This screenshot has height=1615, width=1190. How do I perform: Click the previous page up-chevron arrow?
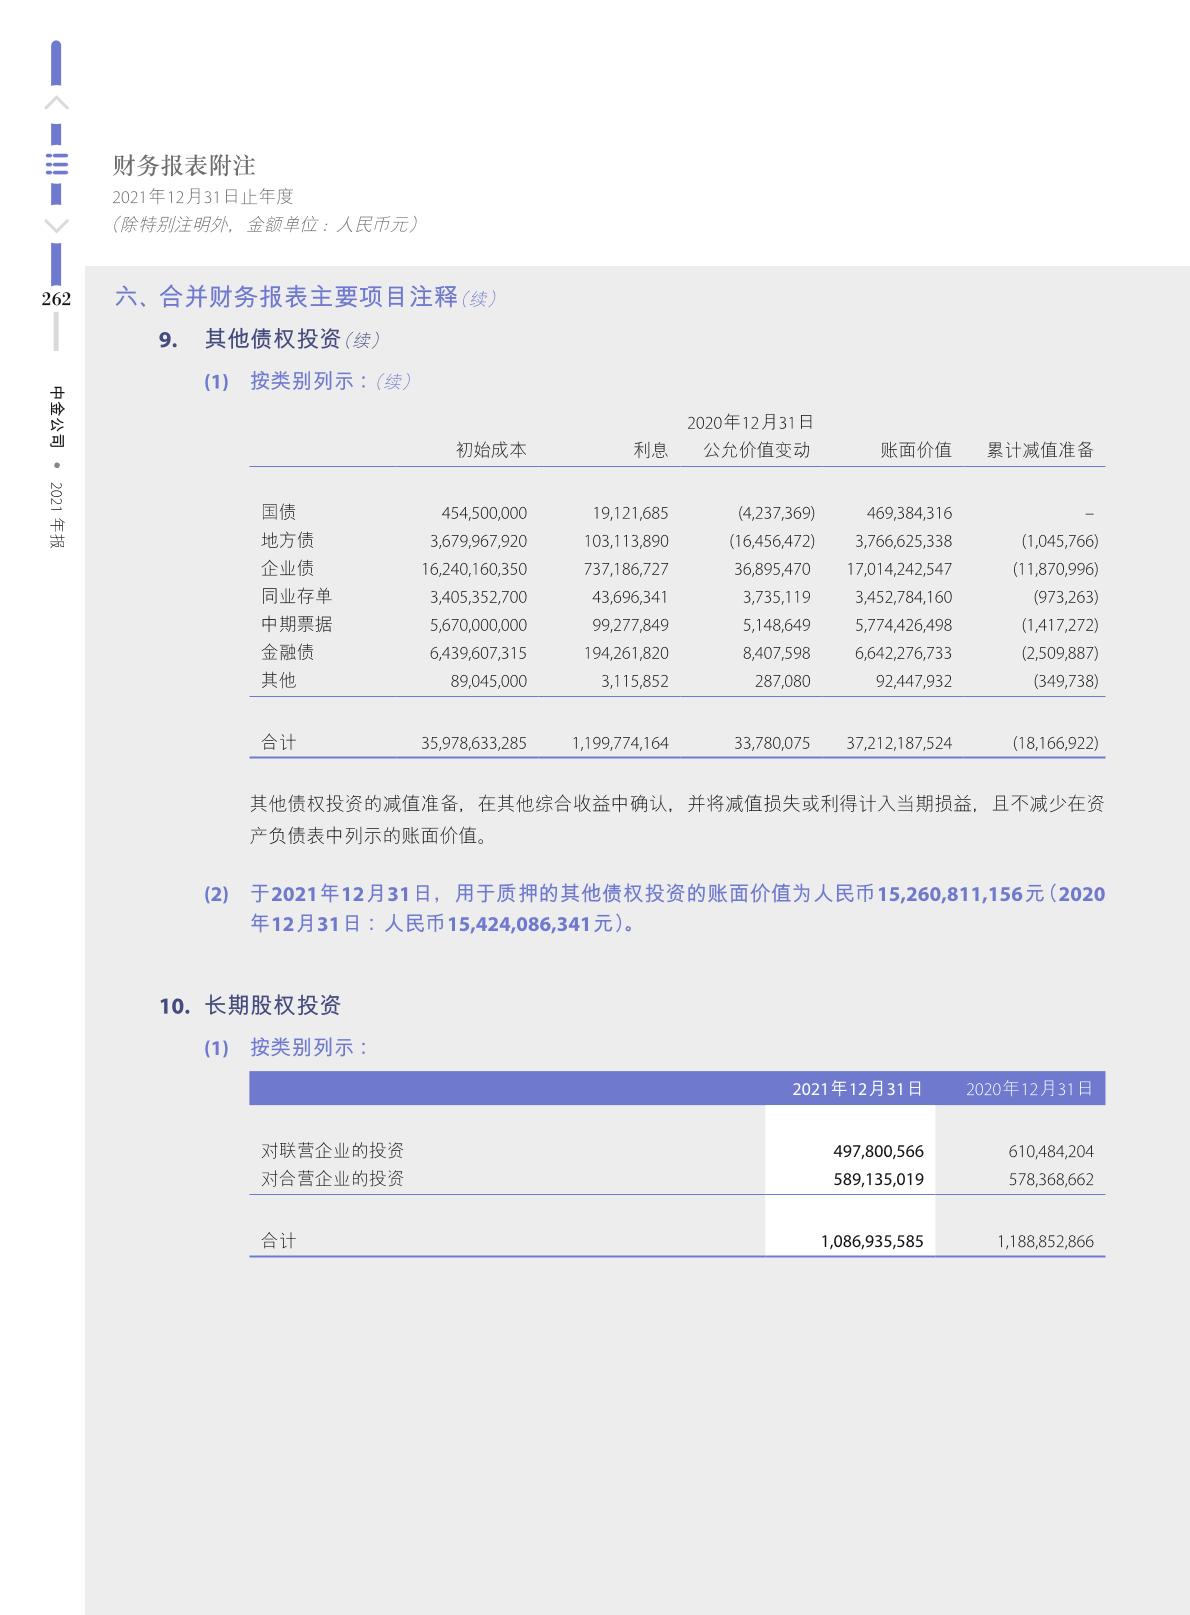57,103
